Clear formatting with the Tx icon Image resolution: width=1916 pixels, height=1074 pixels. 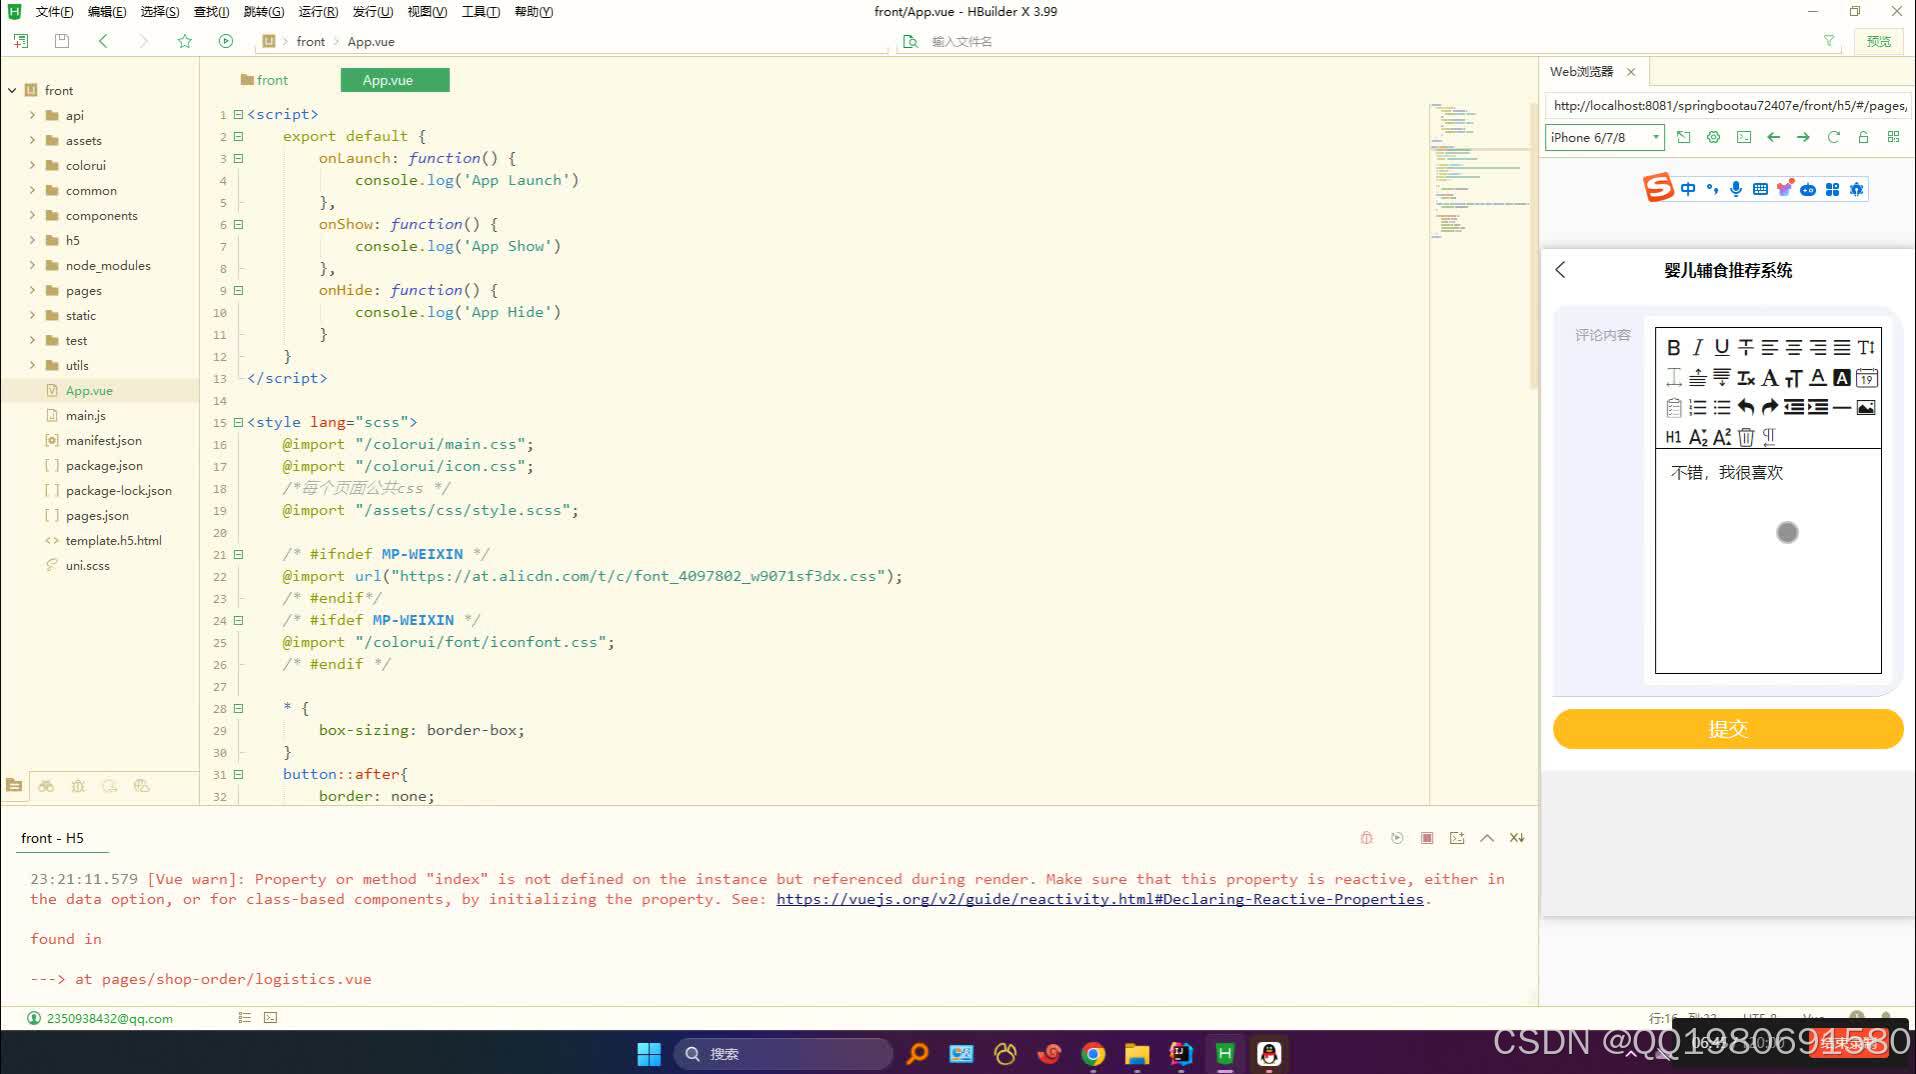pyautogui.click(x=1745, y=378)
